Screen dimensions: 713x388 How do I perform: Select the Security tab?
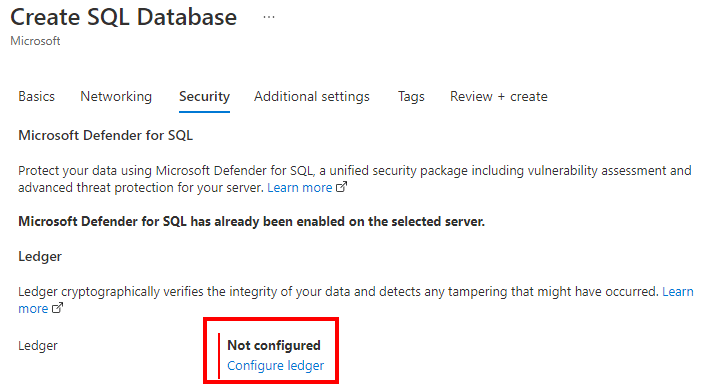tap(204, 96)
